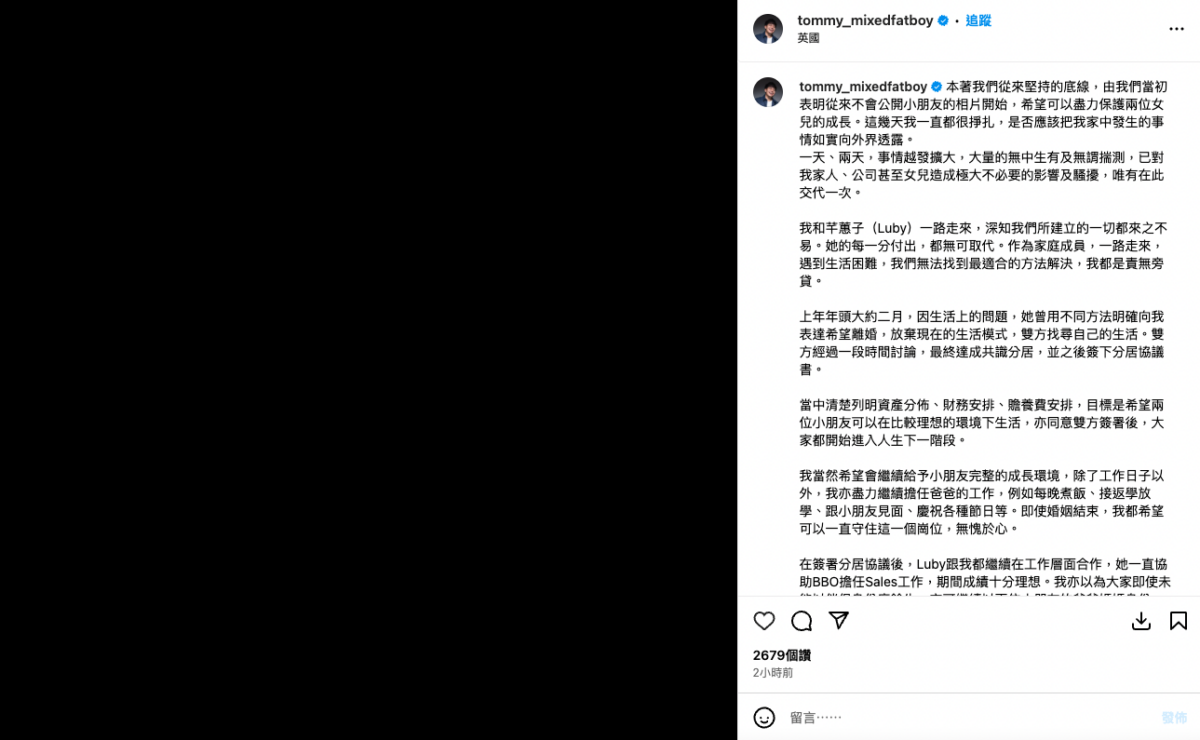This screenshot has width=1200, height=740.
Task: Like the post with heart icon
Action: coord(764,621)
